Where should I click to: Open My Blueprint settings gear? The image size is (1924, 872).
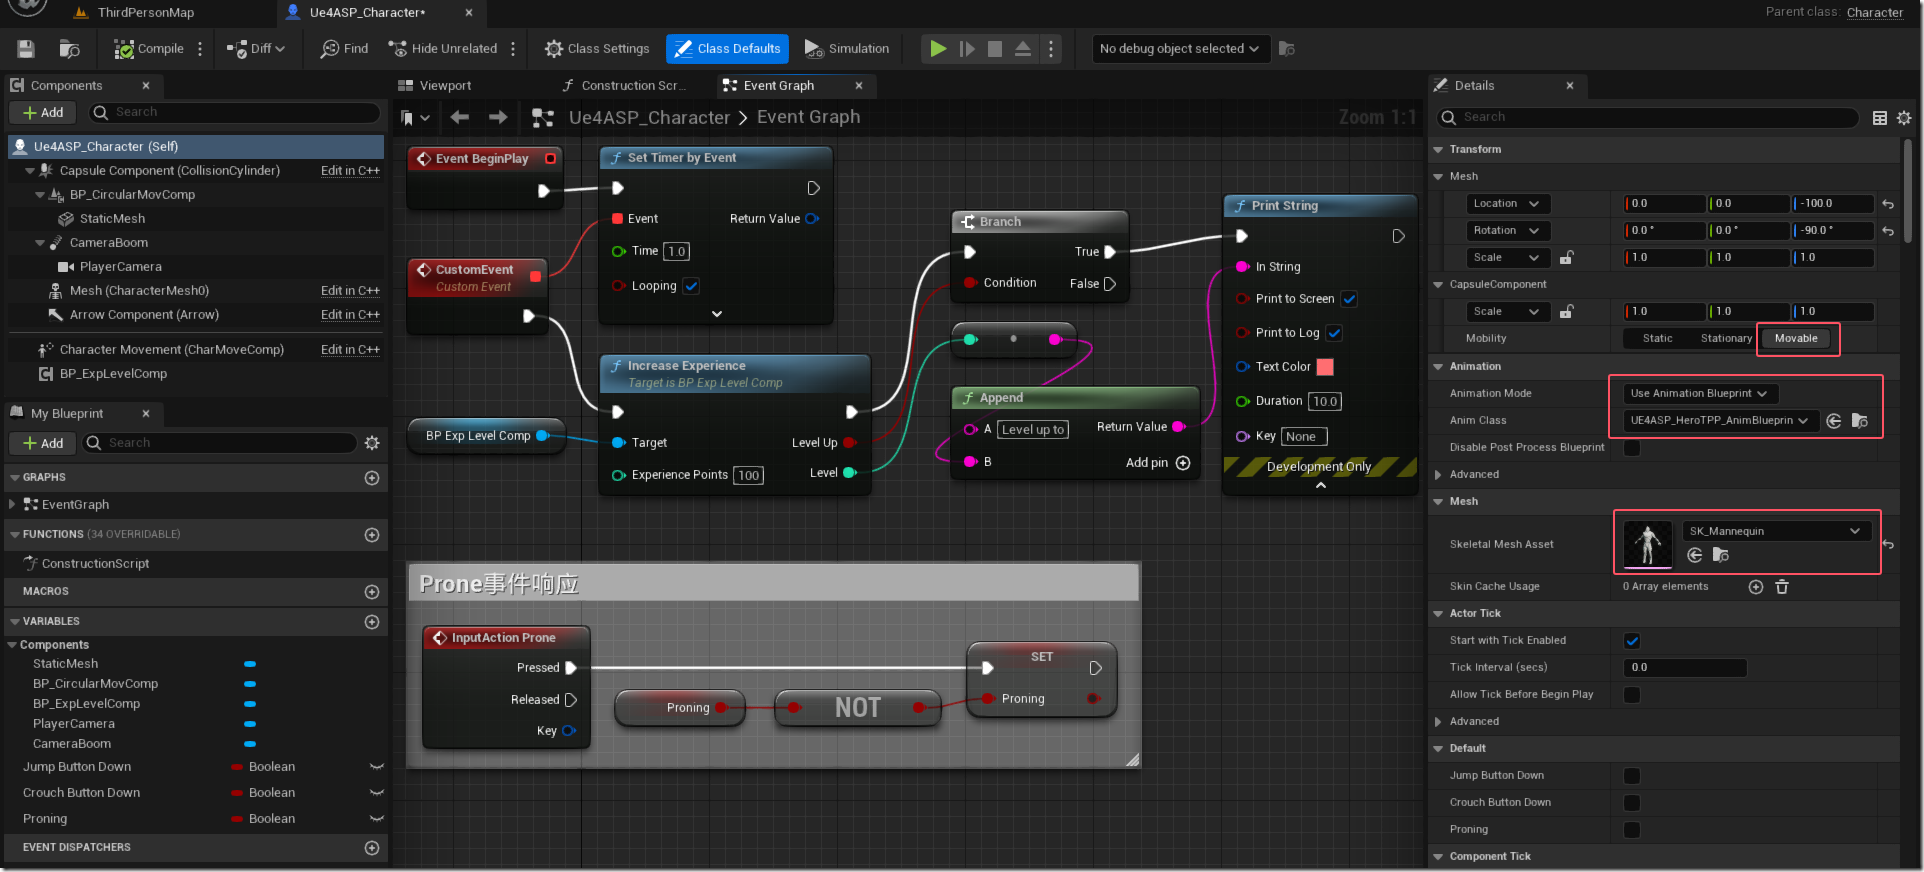(372, 443)
